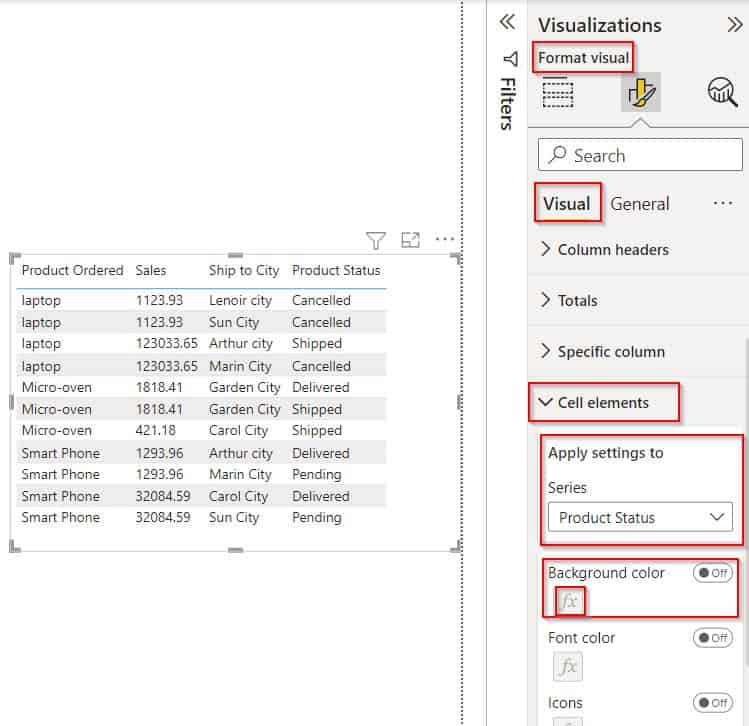Open more options ellipsis beside General tab
This screenshot has width=749, height=726.
(x=723, y=203)
